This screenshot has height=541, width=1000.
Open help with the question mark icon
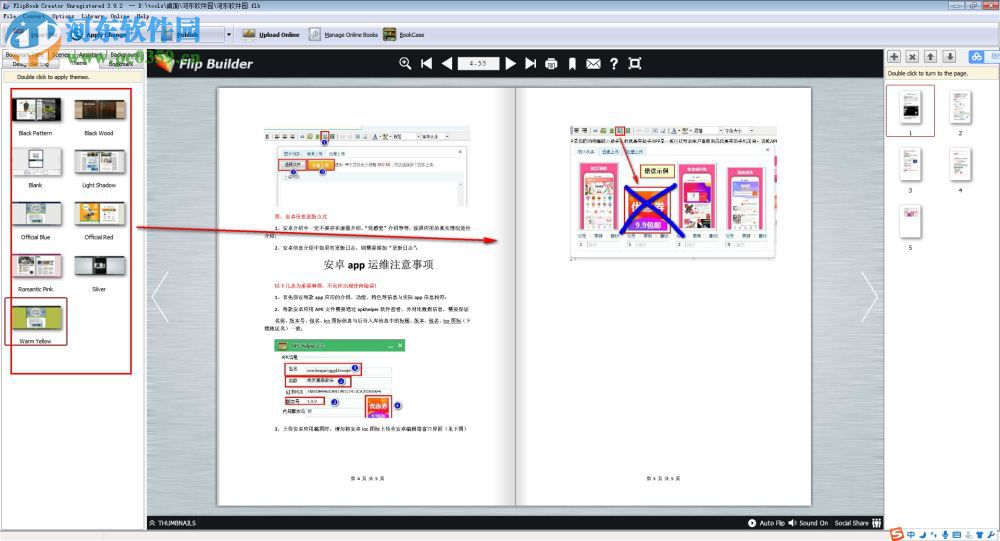click(x=614, y=64)
